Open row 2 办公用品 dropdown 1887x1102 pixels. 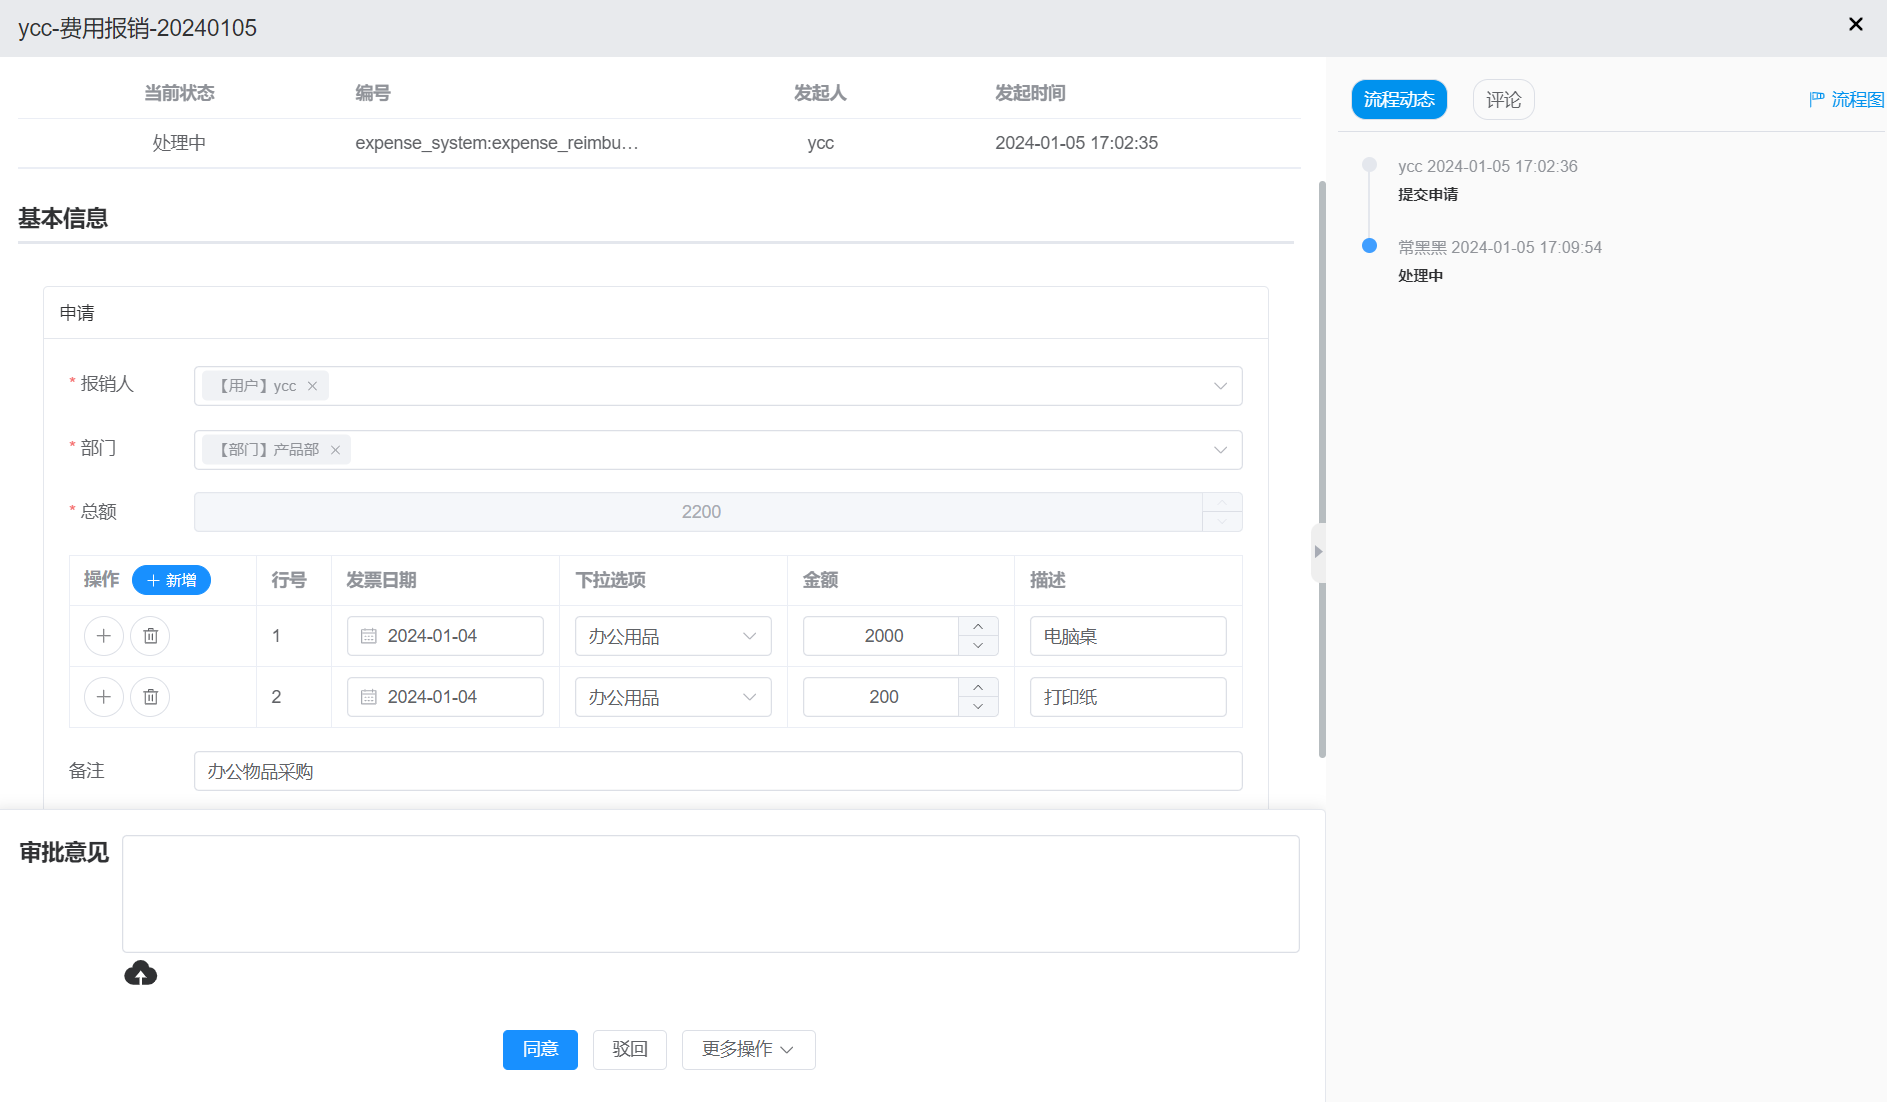pyautogui.click(x=673, y=697)
